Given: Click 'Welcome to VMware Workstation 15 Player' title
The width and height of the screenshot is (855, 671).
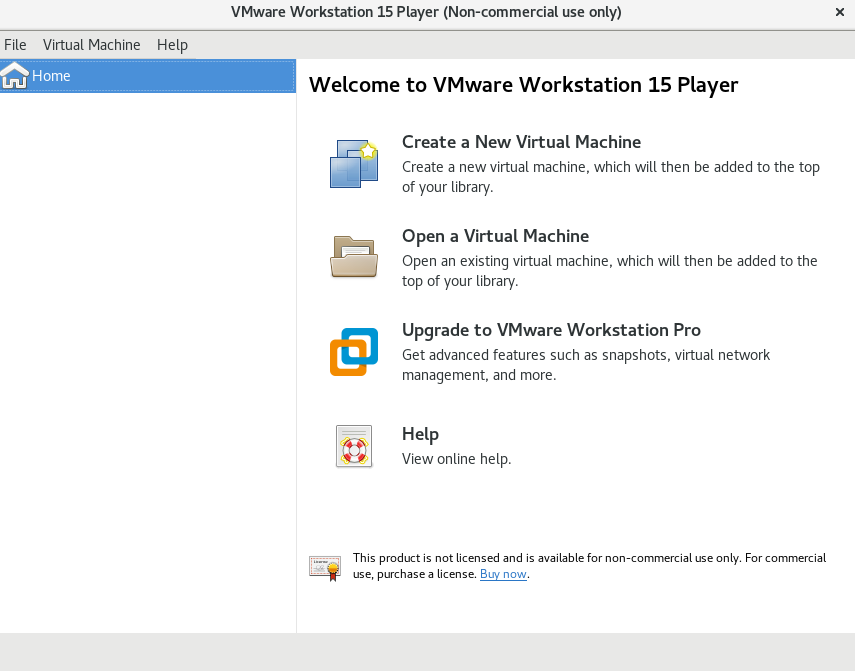Looking at the screenshot, I should (523, 85).
